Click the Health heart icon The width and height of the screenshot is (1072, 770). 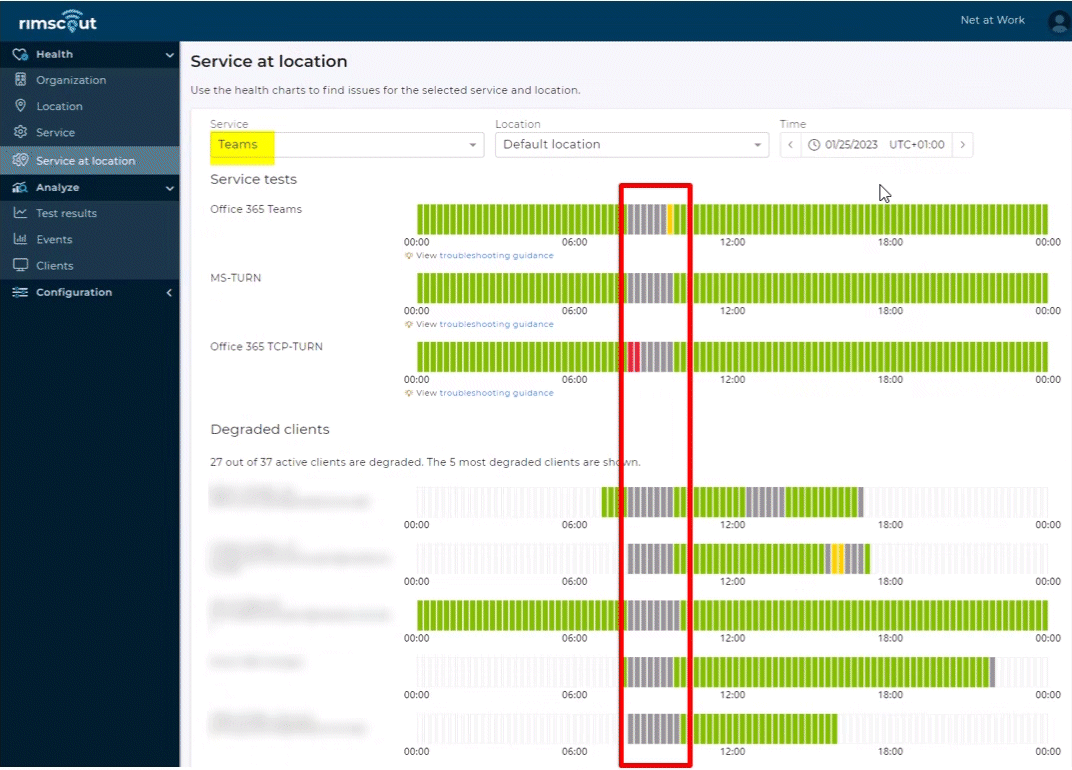click(x=20, y=54)
